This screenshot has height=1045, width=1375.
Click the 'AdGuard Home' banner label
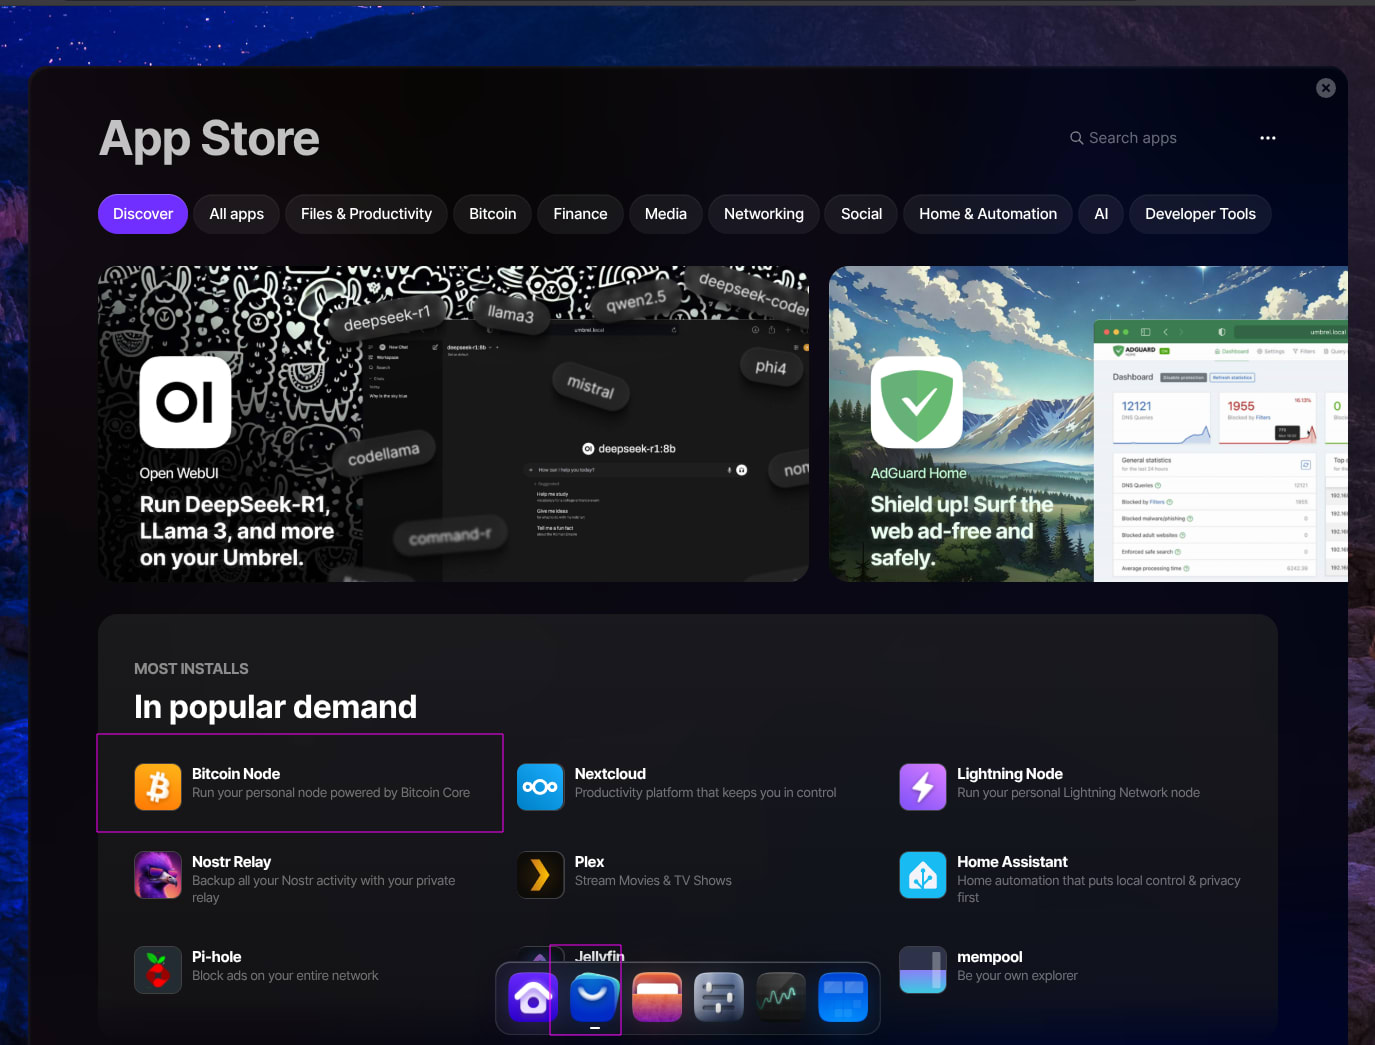pos(919,473)
